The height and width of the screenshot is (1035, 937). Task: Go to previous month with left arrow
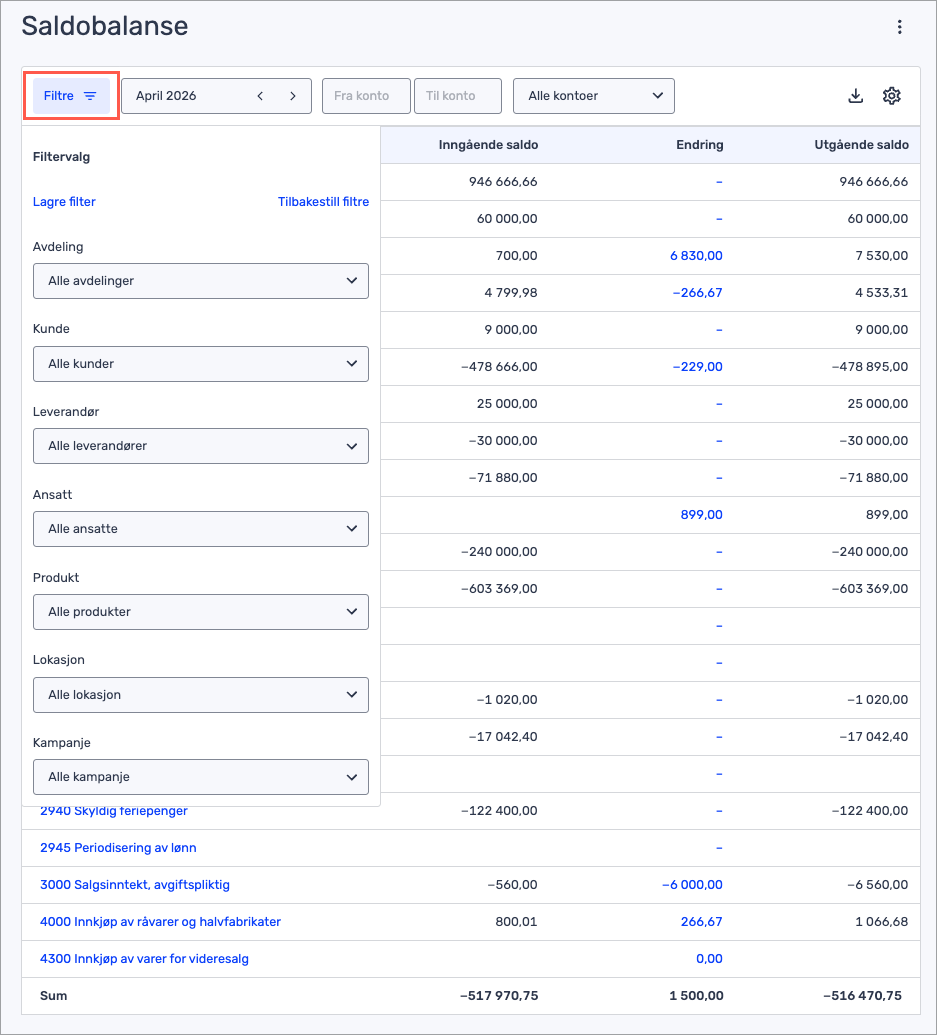(x=260, y=96)
